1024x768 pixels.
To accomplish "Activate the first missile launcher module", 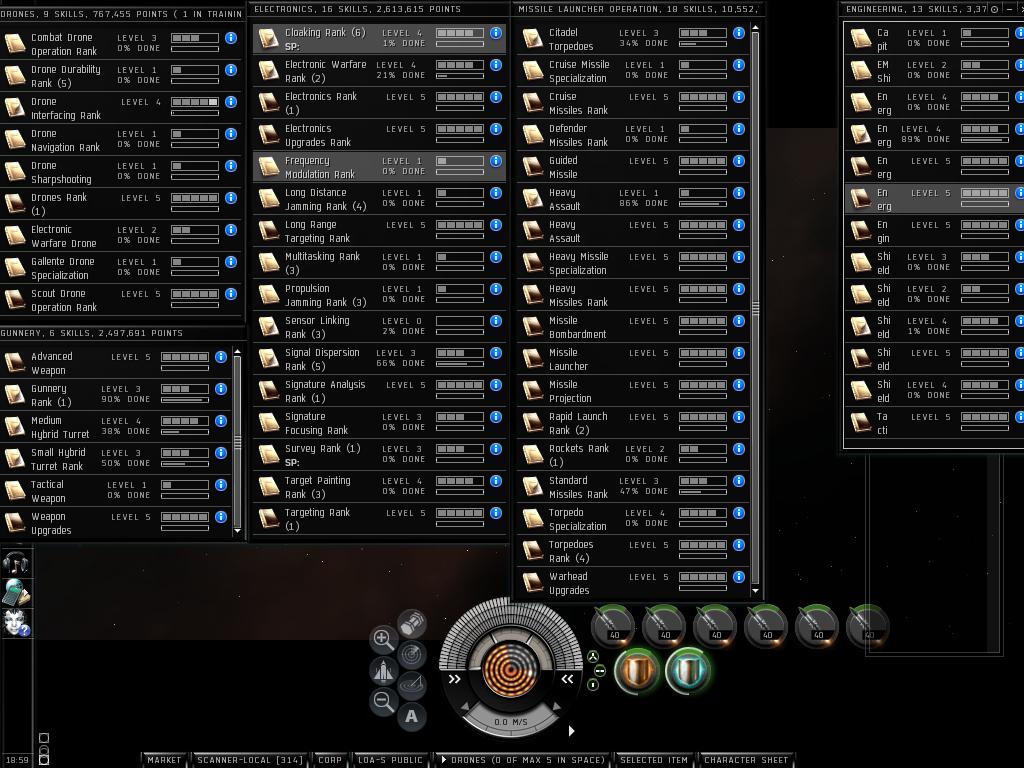I will tap(613, 626).
